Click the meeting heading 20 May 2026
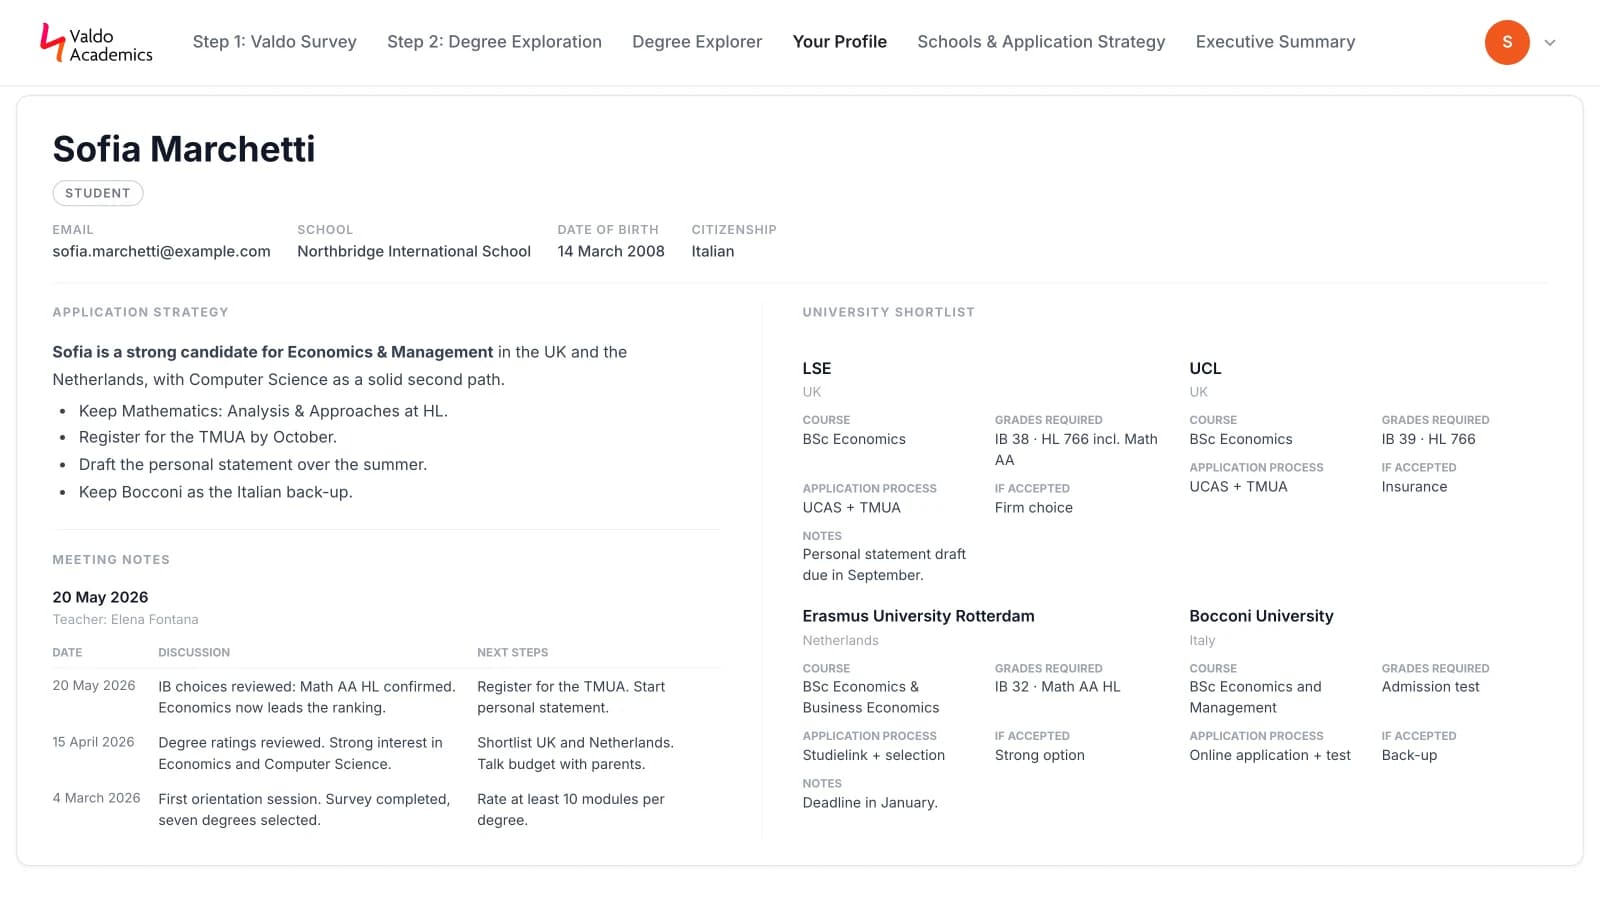This screenshot has width=1600, height=900. (100, 597)
